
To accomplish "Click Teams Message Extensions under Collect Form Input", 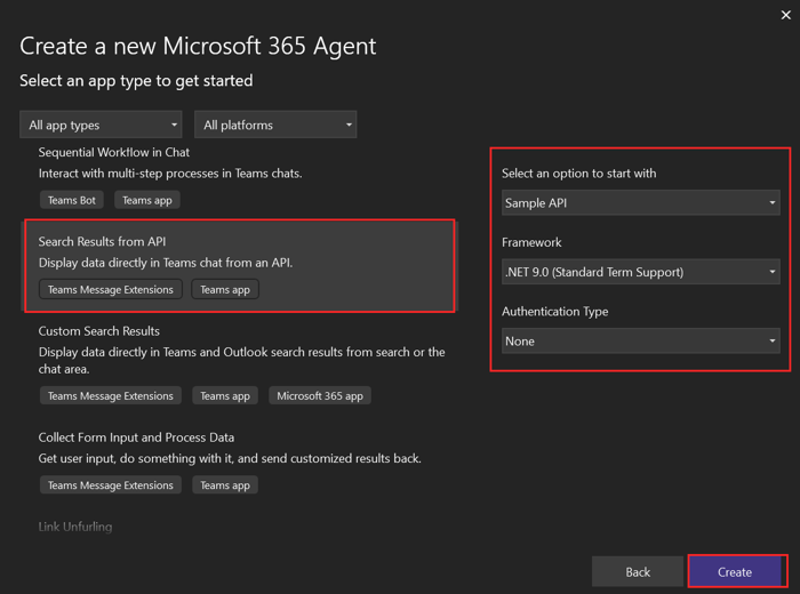I will [x=110, y=485].
